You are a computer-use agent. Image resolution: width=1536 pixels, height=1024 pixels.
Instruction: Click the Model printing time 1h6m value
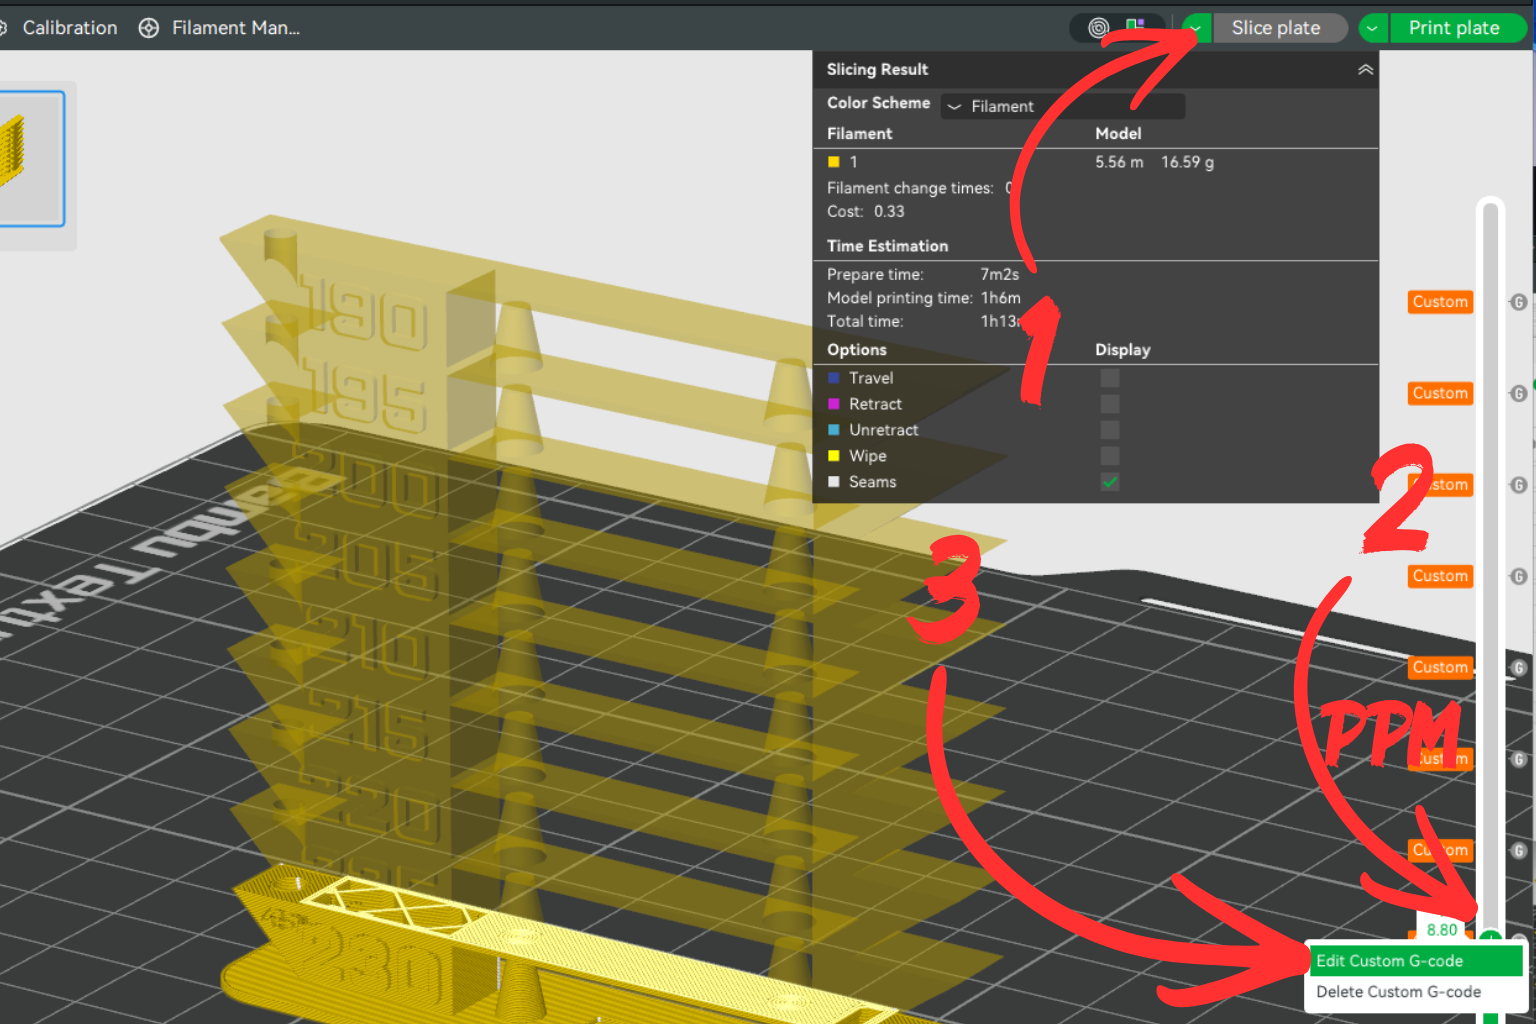point(1000,298)
